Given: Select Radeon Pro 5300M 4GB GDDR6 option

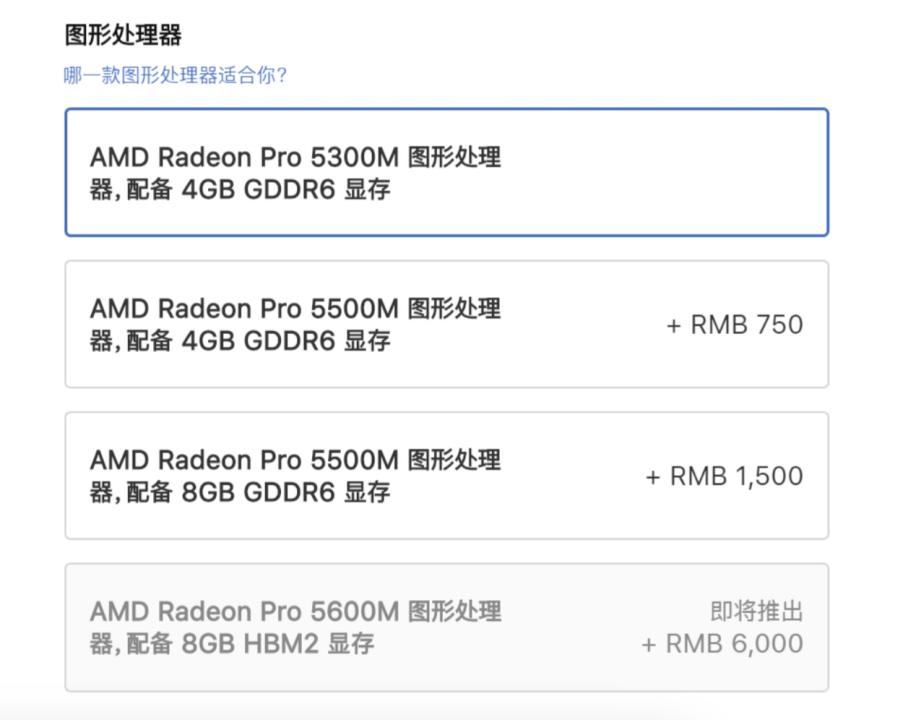Looking at the screenshot, I should 446,172.
